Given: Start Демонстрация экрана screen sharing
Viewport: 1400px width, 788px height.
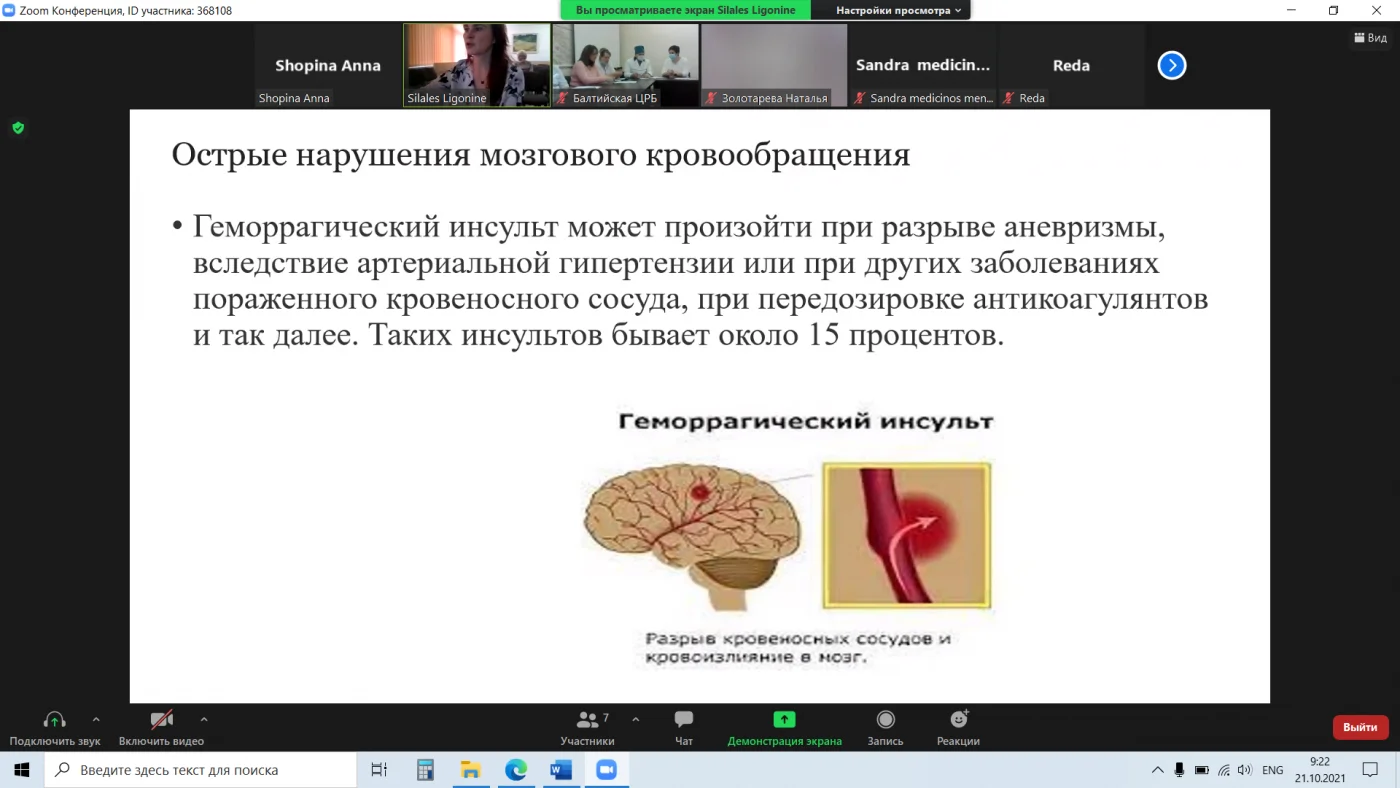Looking at the screenshot, I should 784,727.
